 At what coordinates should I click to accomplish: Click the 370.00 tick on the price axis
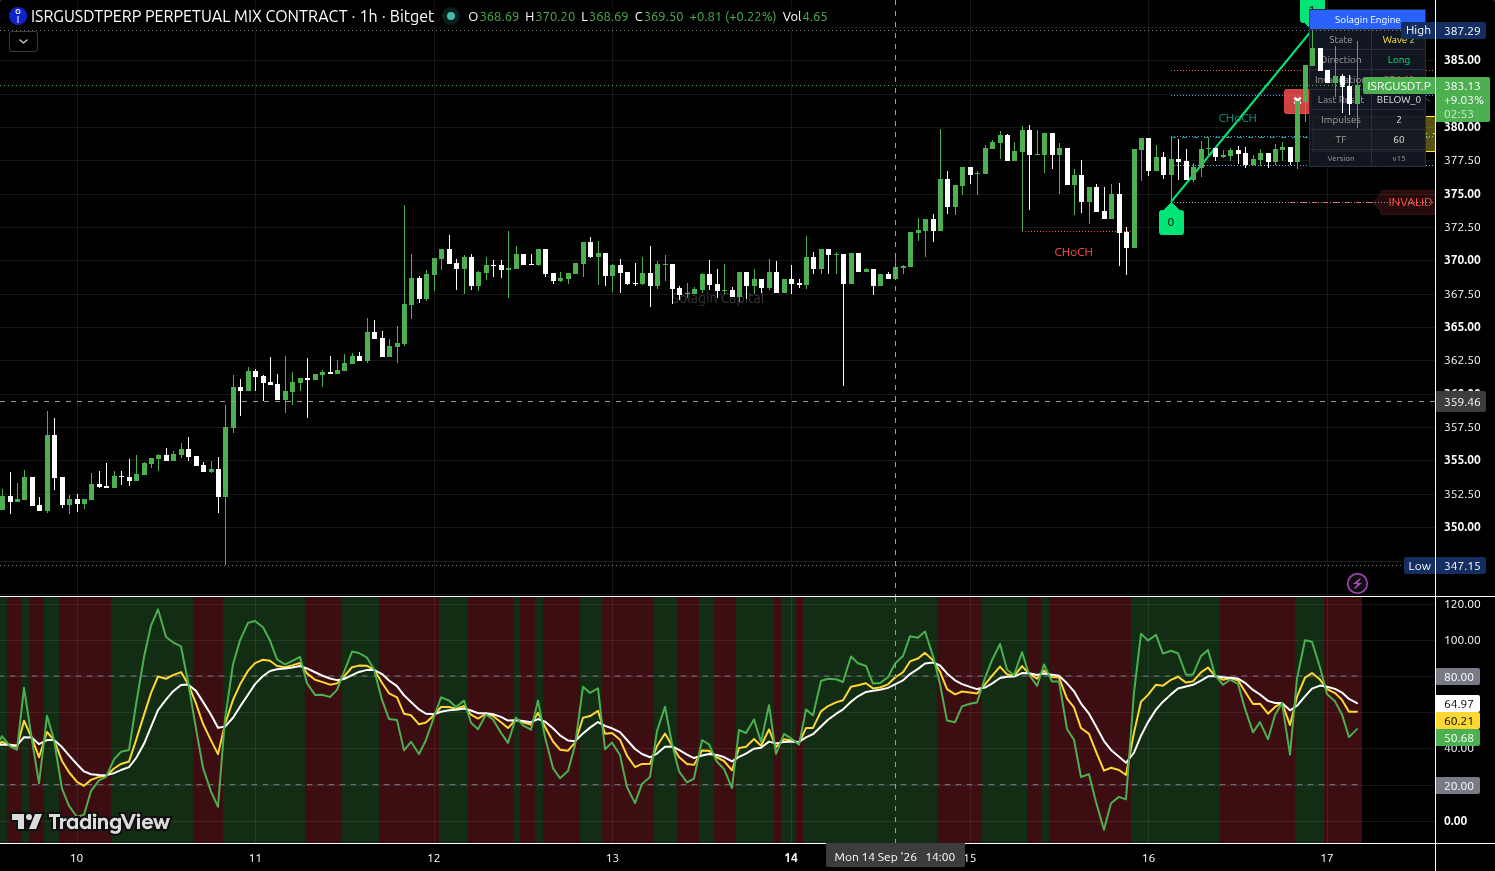(1462, 260)
